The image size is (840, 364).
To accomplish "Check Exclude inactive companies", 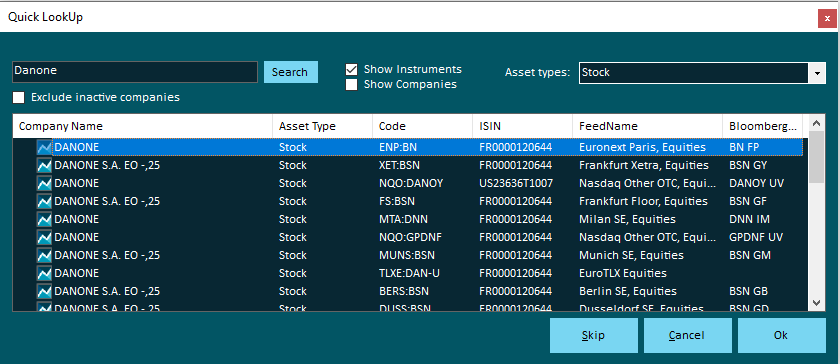I will click(19, 98).
